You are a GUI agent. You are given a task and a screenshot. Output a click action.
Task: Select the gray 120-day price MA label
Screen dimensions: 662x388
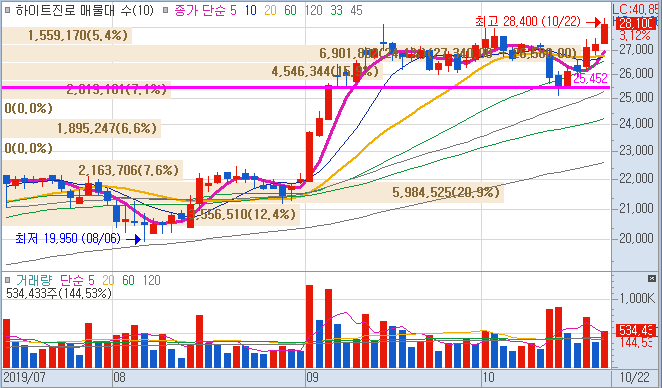(x=313, y=11)
